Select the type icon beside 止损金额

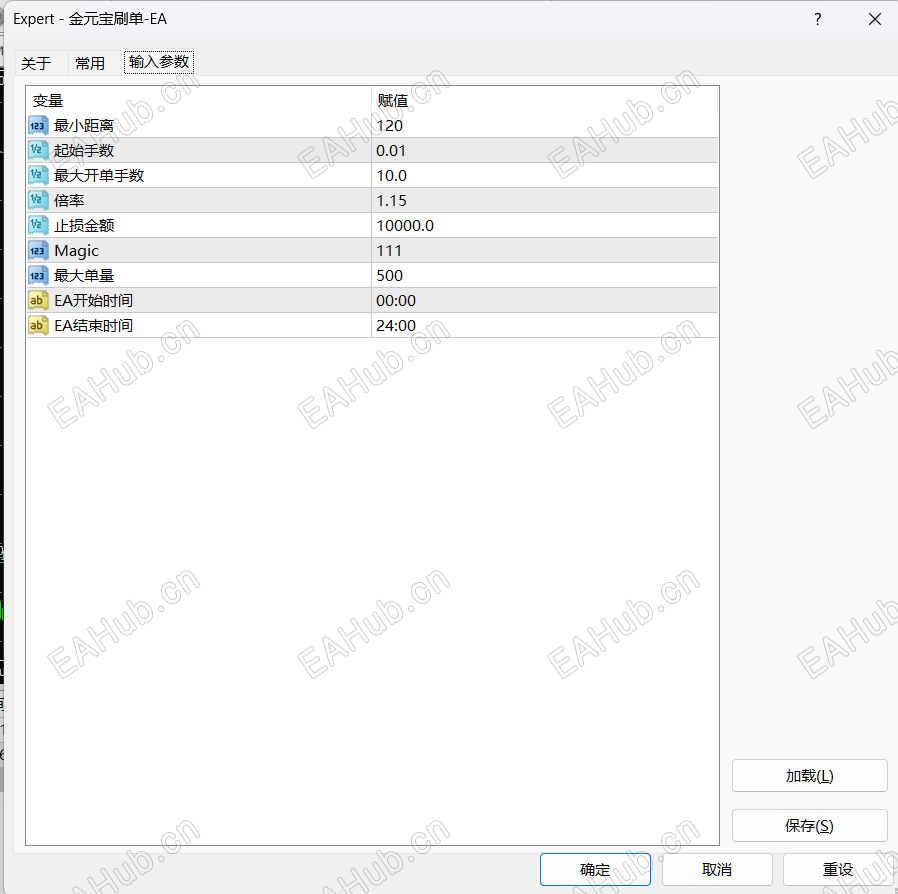click(x=37, y=225)
